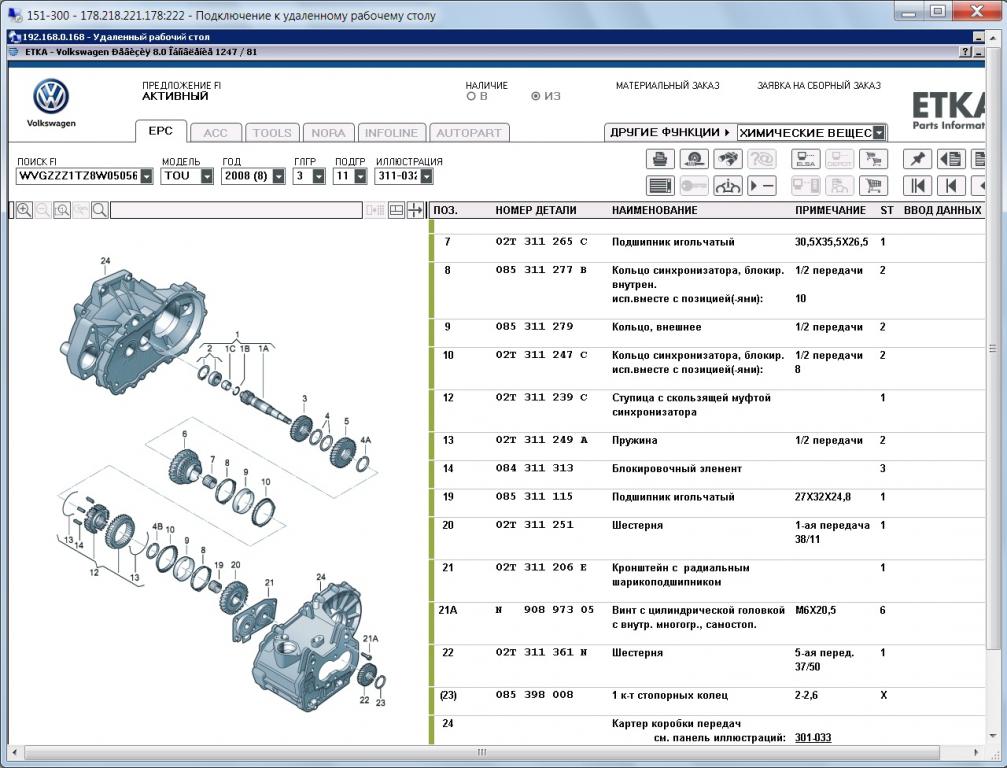Click the double shopping carts icon
The width and height of the screenshot is (1007, 768).
[x=873, y=159]
